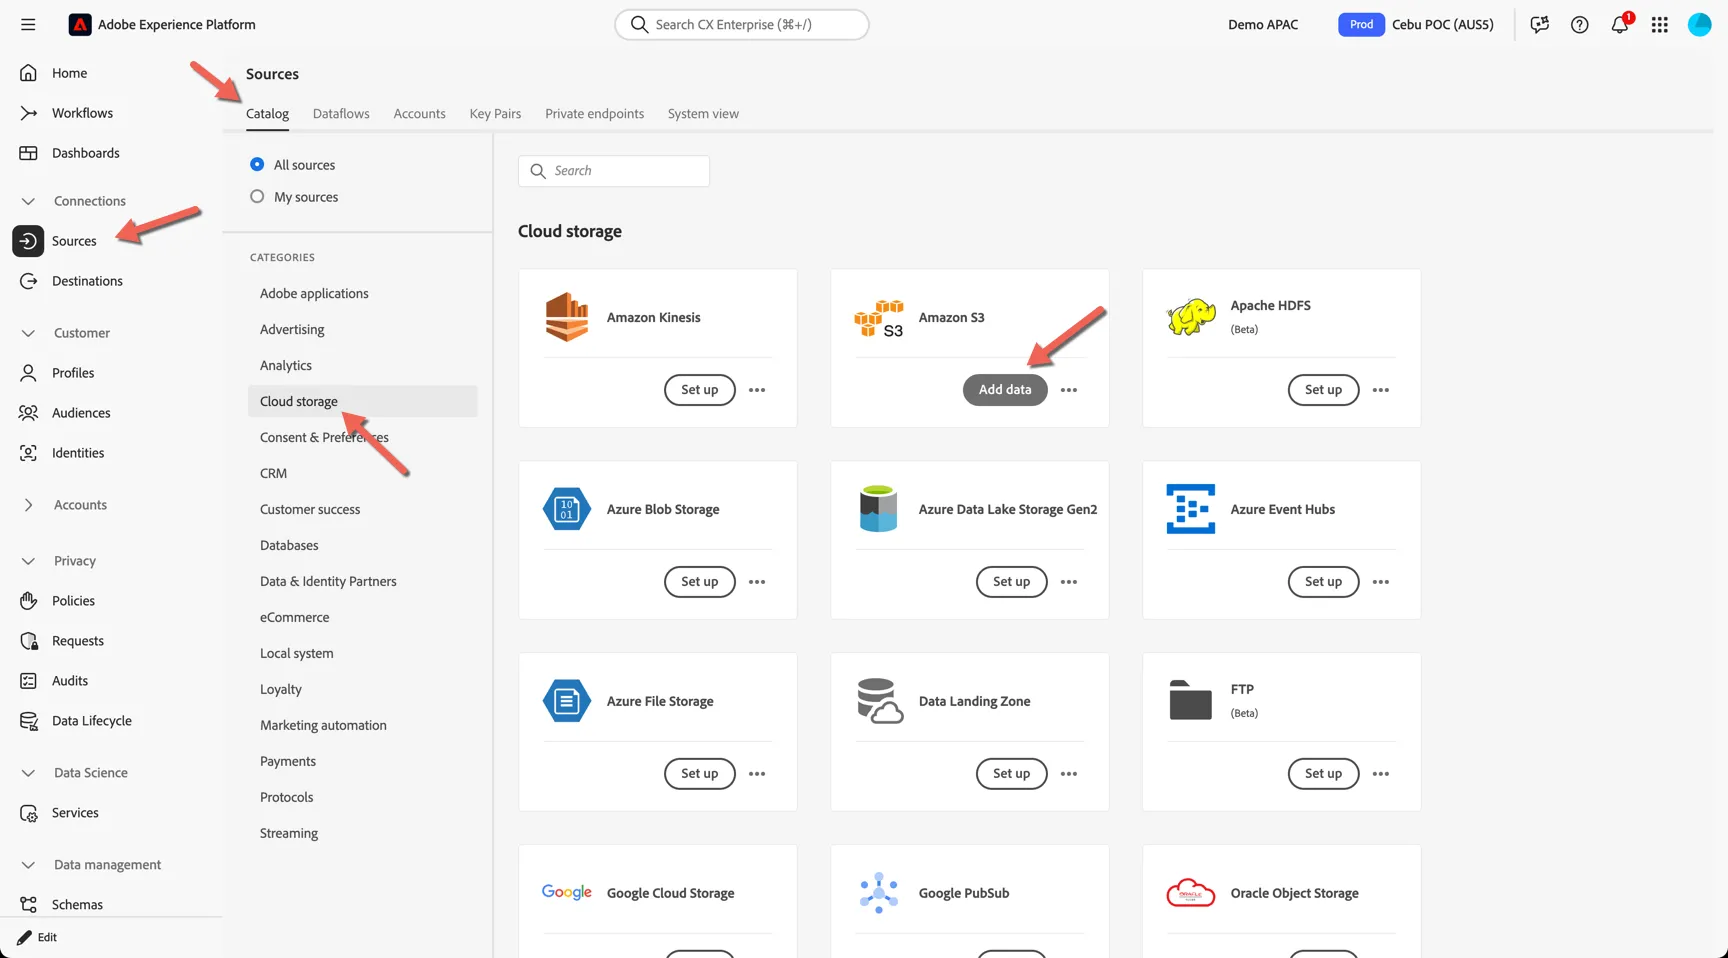Screen dimensions: 1728x958
Task: Open the user profile avatar
Action: [x=1700, y=25]
